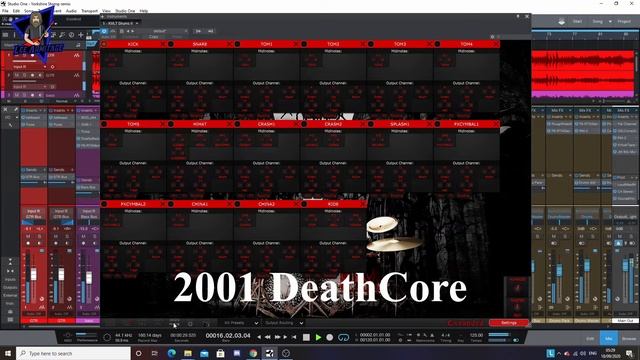The height and width of the screenshot is (360, 640).
Task: Remove the HIHAT pad using its X
Action: point(229,124)
